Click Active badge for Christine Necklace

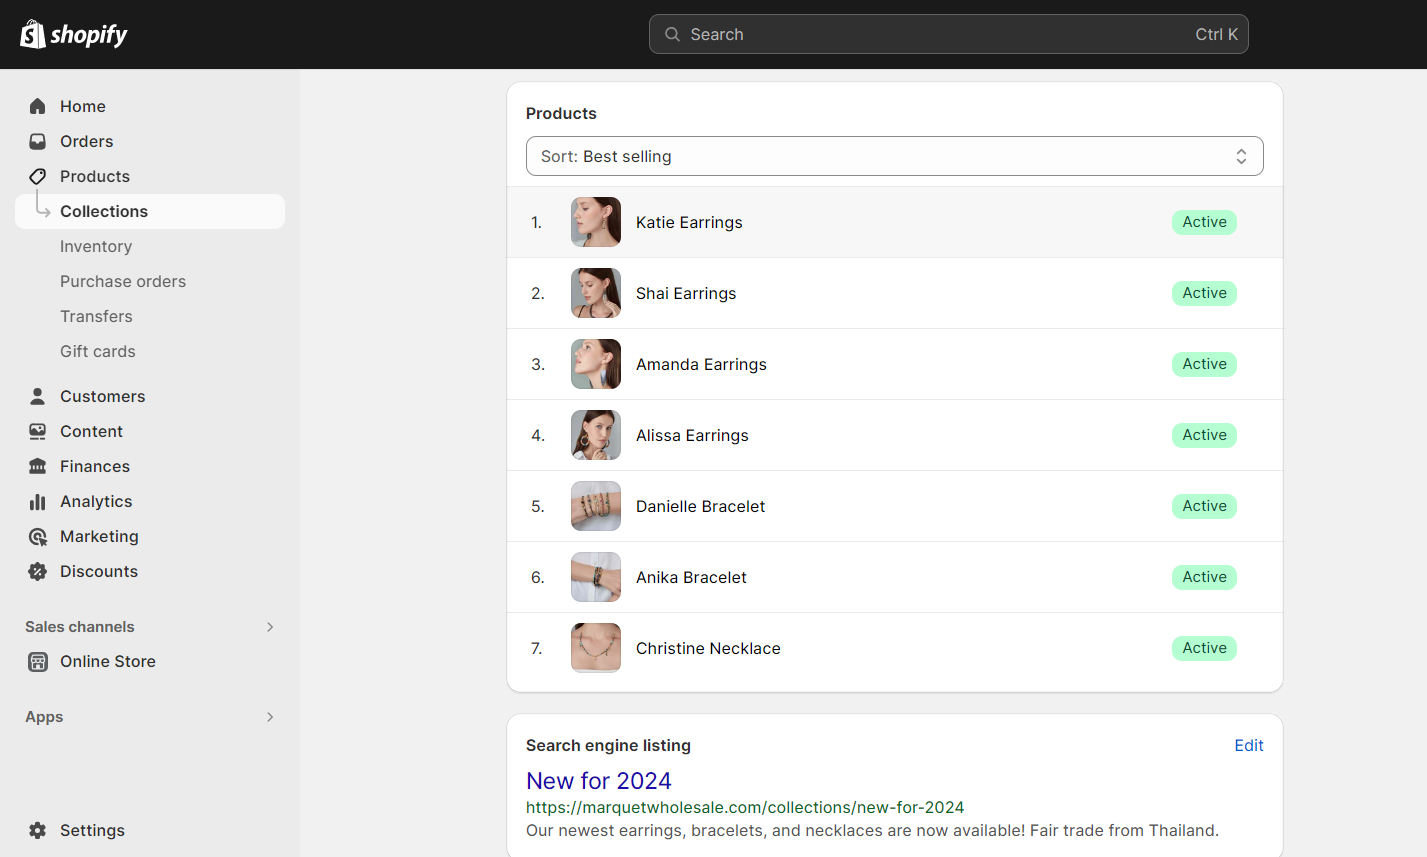pyautogui.click(x=1204, y=648)
